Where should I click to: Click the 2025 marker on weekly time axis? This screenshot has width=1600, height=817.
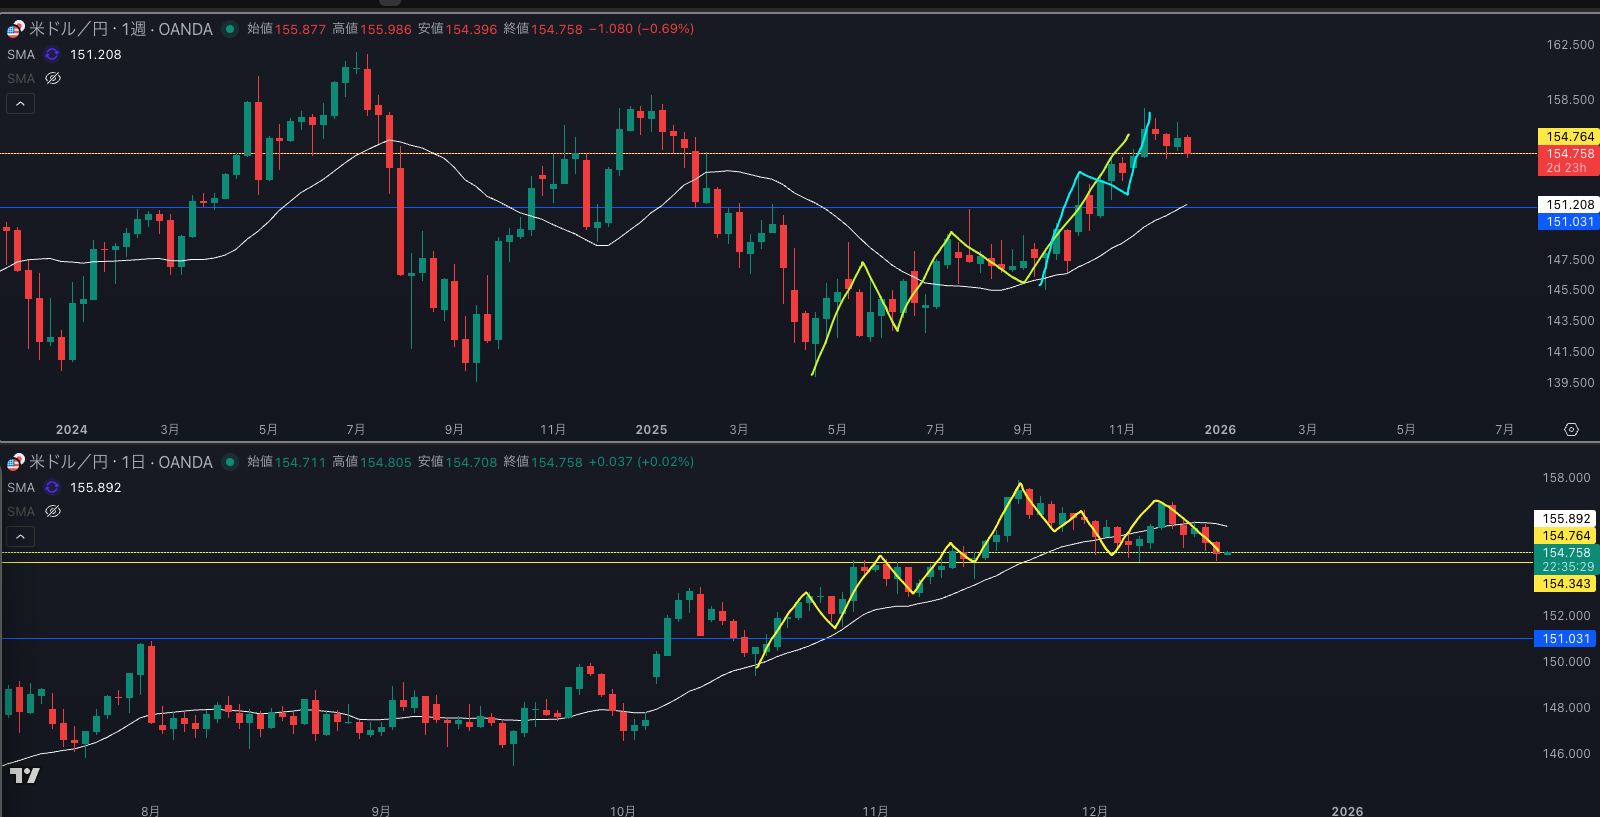click(x=651, y=430)
